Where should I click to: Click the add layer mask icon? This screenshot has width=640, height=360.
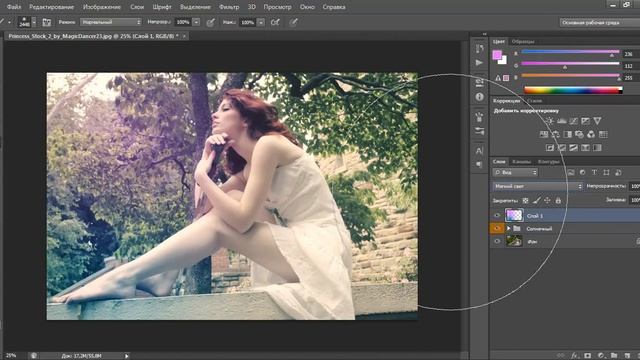[x=588, y=356]
